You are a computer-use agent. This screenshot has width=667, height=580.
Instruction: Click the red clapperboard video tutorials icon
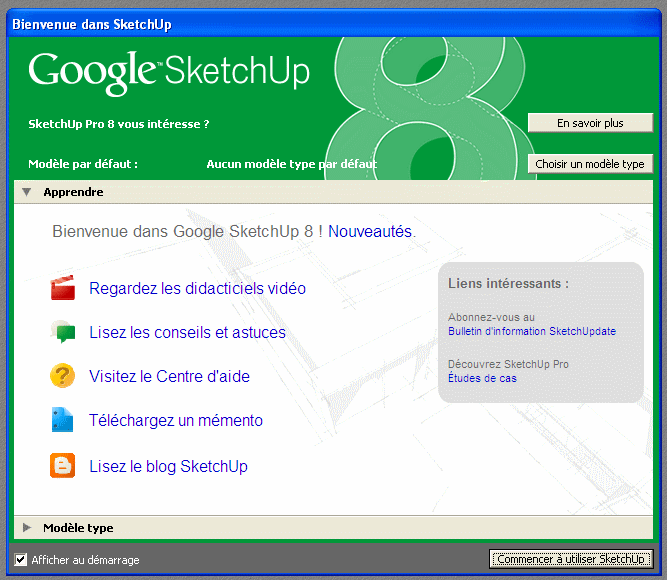[63, 288]
